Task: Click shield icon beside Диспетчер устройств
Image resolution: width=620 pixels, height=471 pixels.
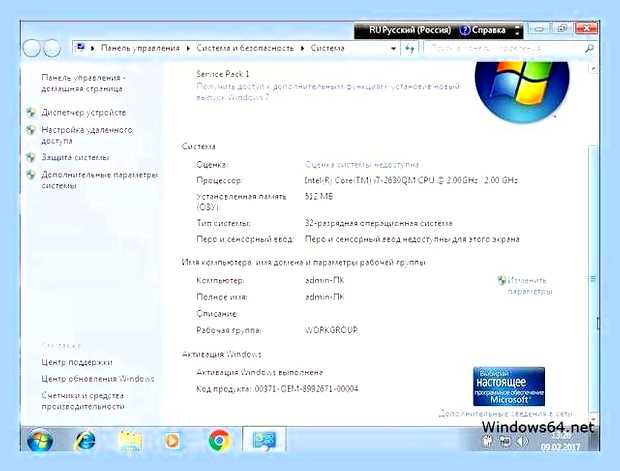Action: point(31,113)
